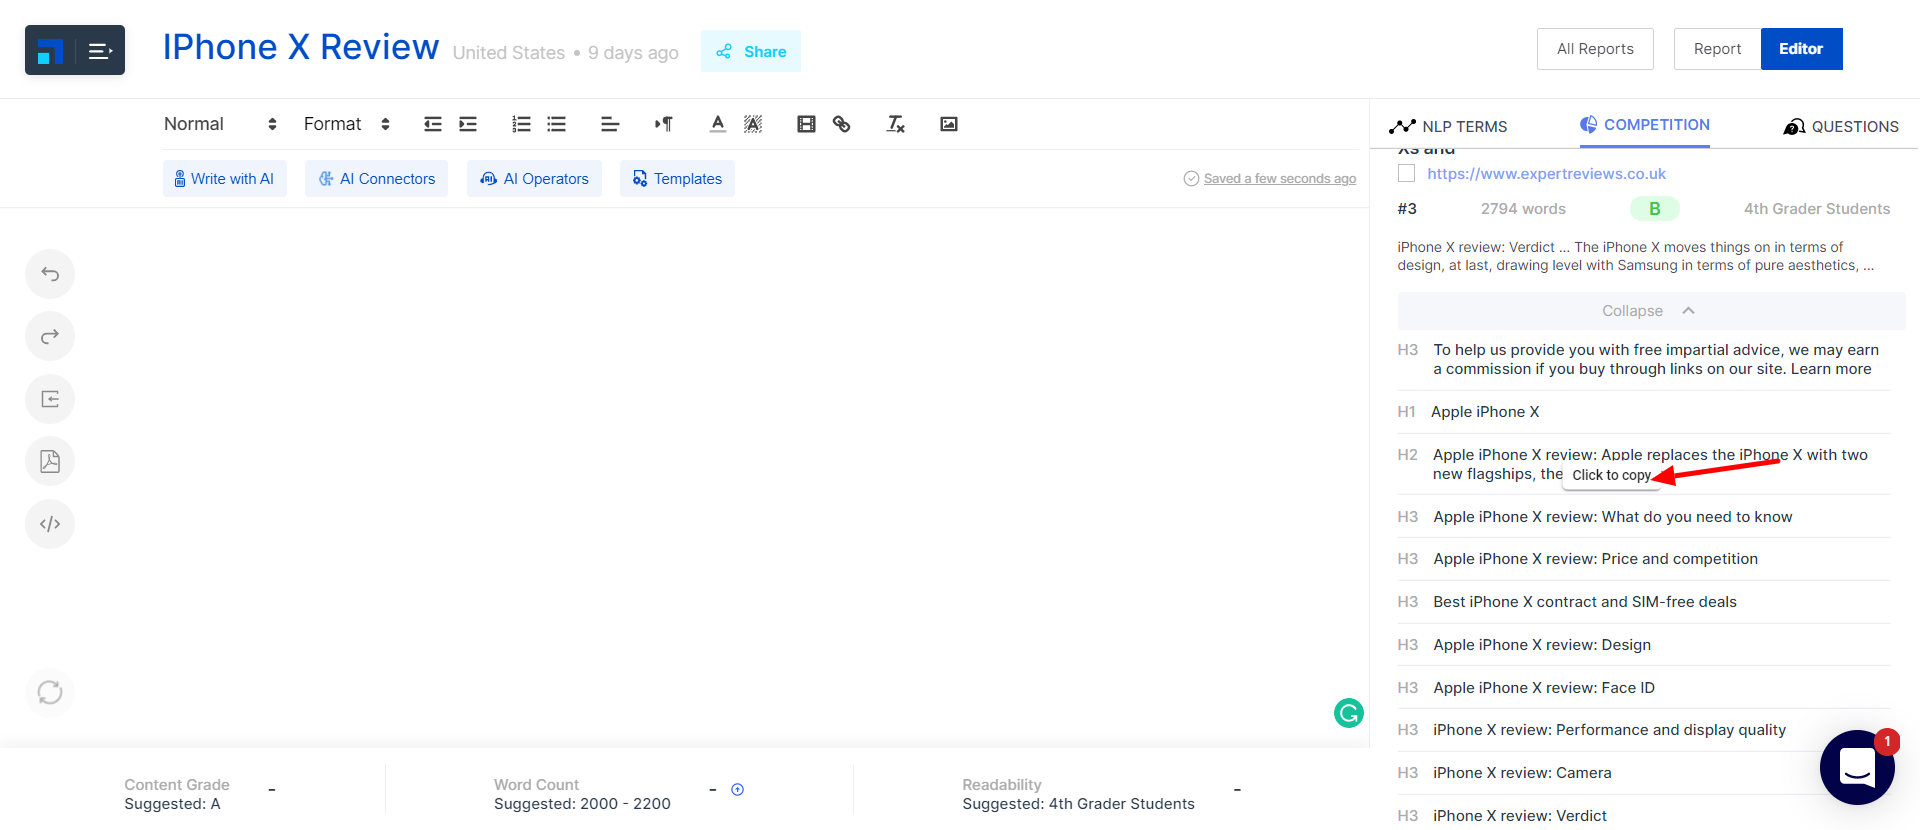
Task: Click the IPhone X Review title
Action: [301, 48]
